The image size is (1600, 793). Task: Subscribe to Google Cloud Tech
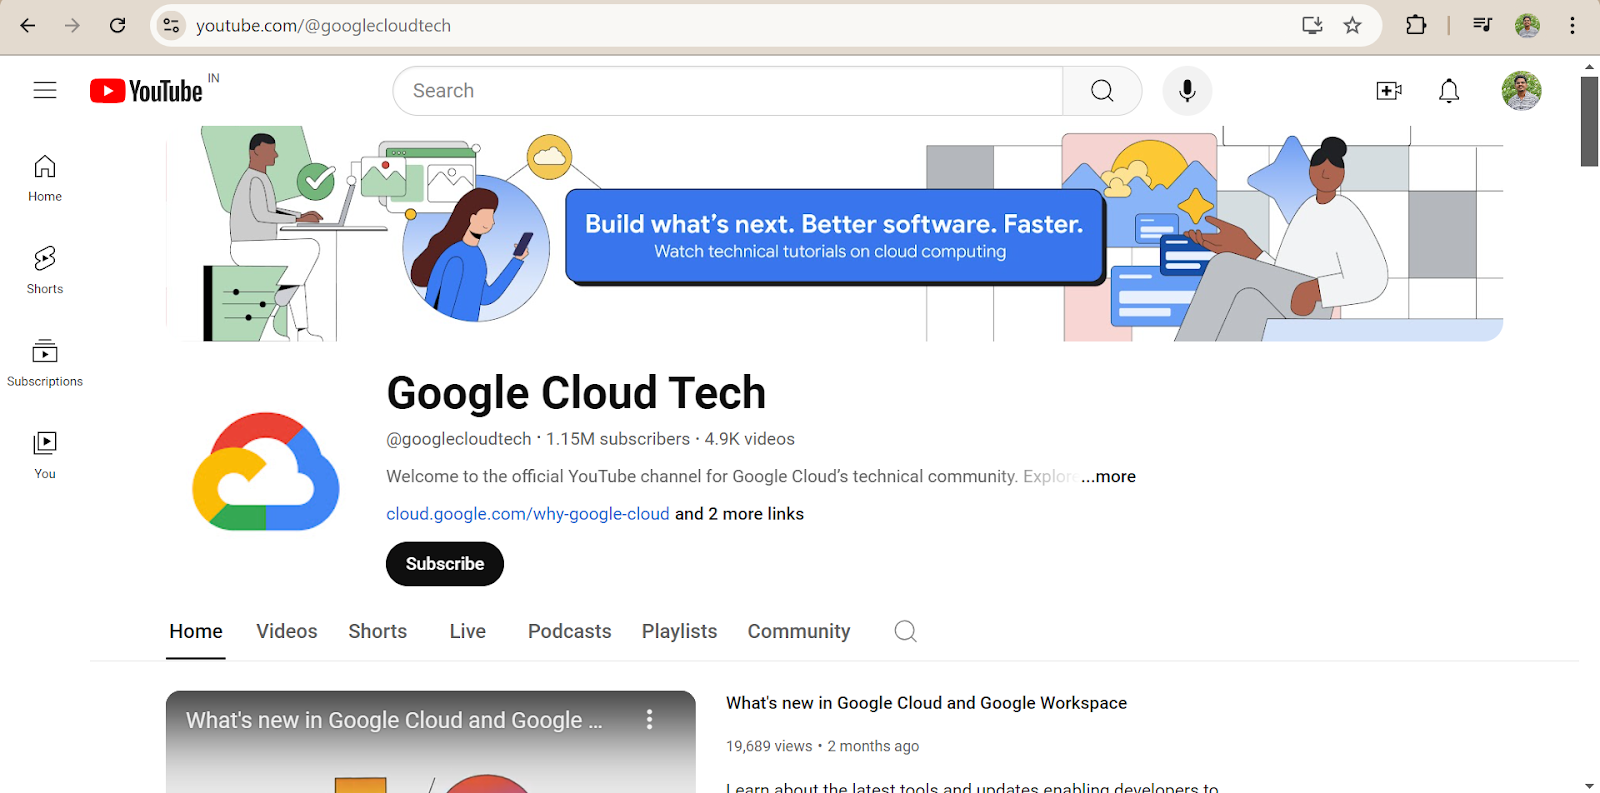coord(445,564)
